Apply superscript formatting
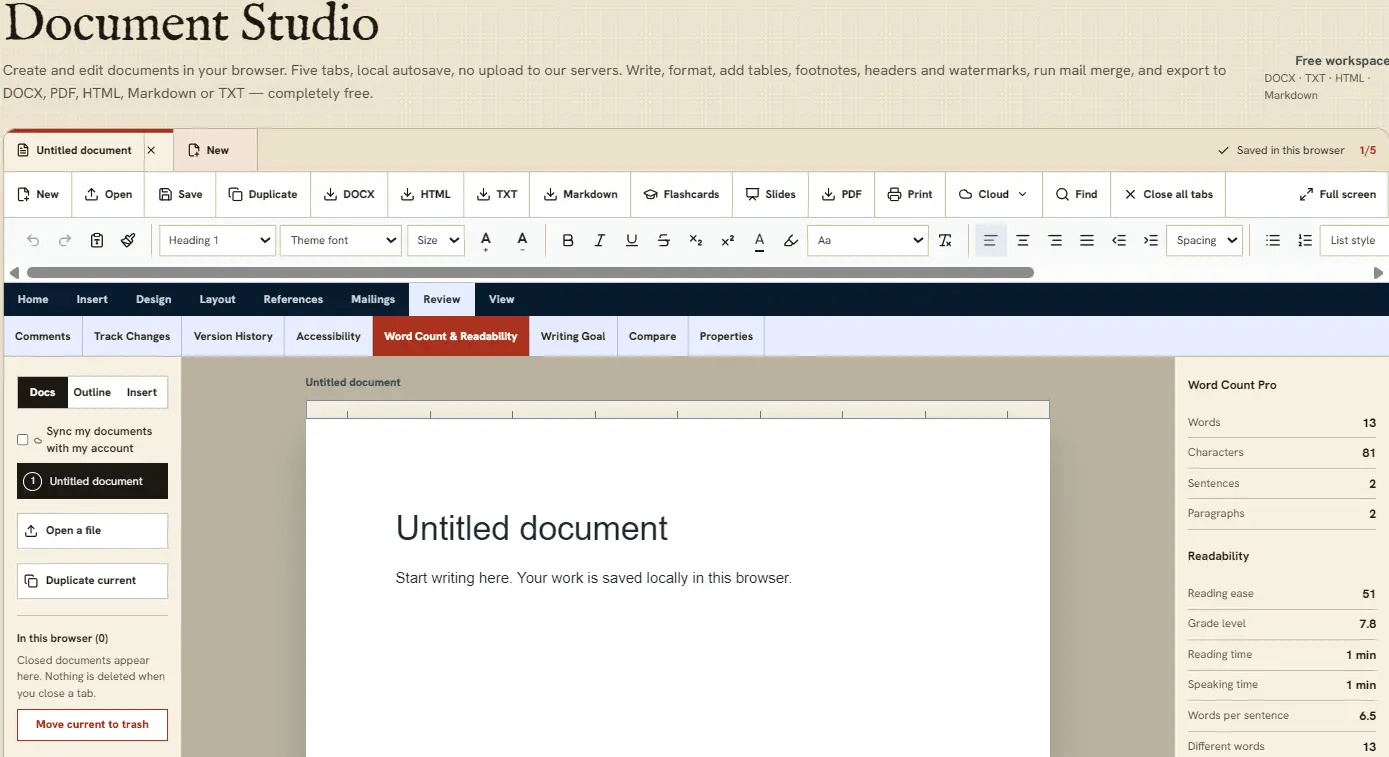The height and width of the screenshot is (757, 1389). pyautogui.click(x=728, y=240)
